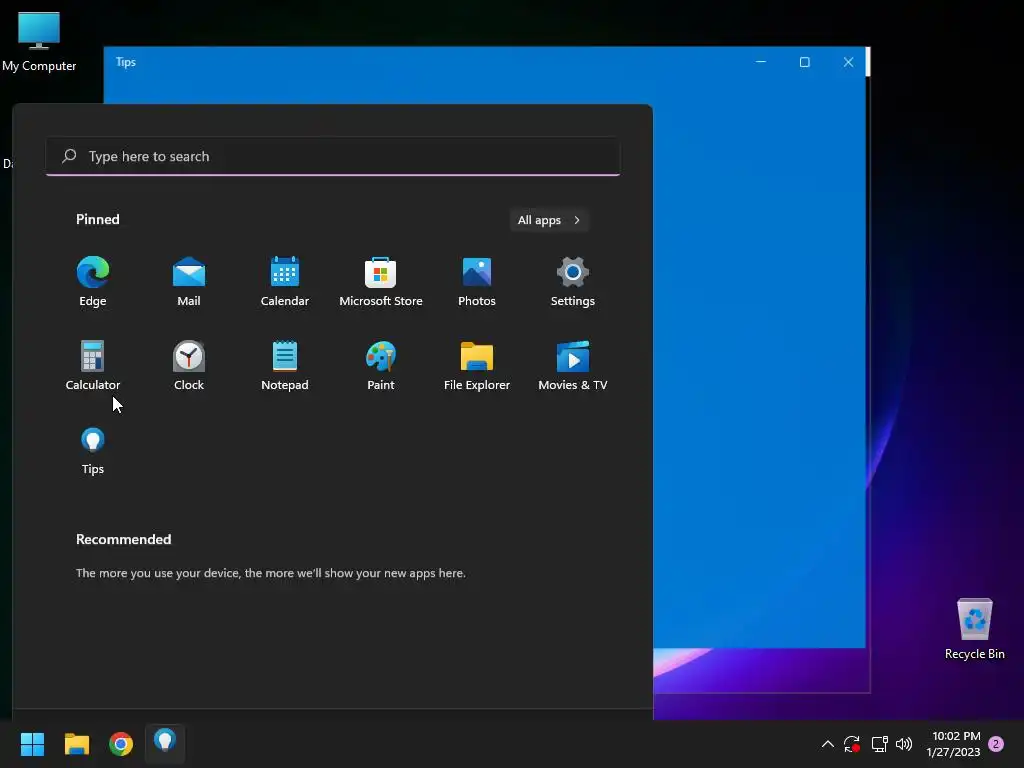
Task: Open the volume speaker tray icon
Action: [904, 744]
